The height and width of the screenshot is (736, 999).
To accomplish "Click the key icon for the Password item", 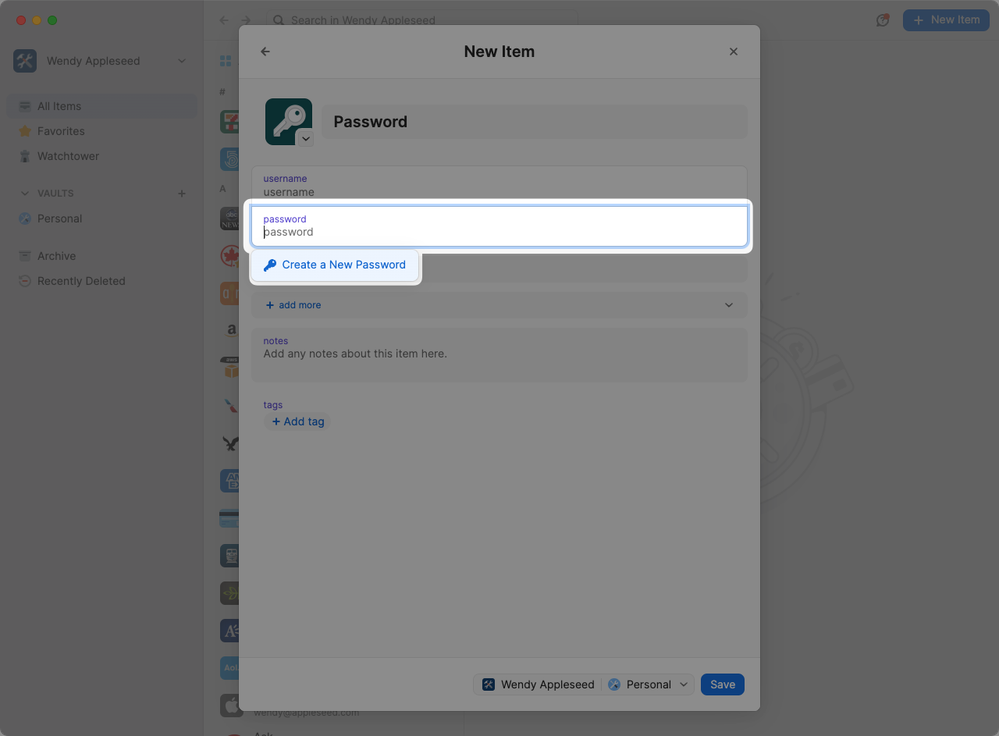I will click(286, 119).
